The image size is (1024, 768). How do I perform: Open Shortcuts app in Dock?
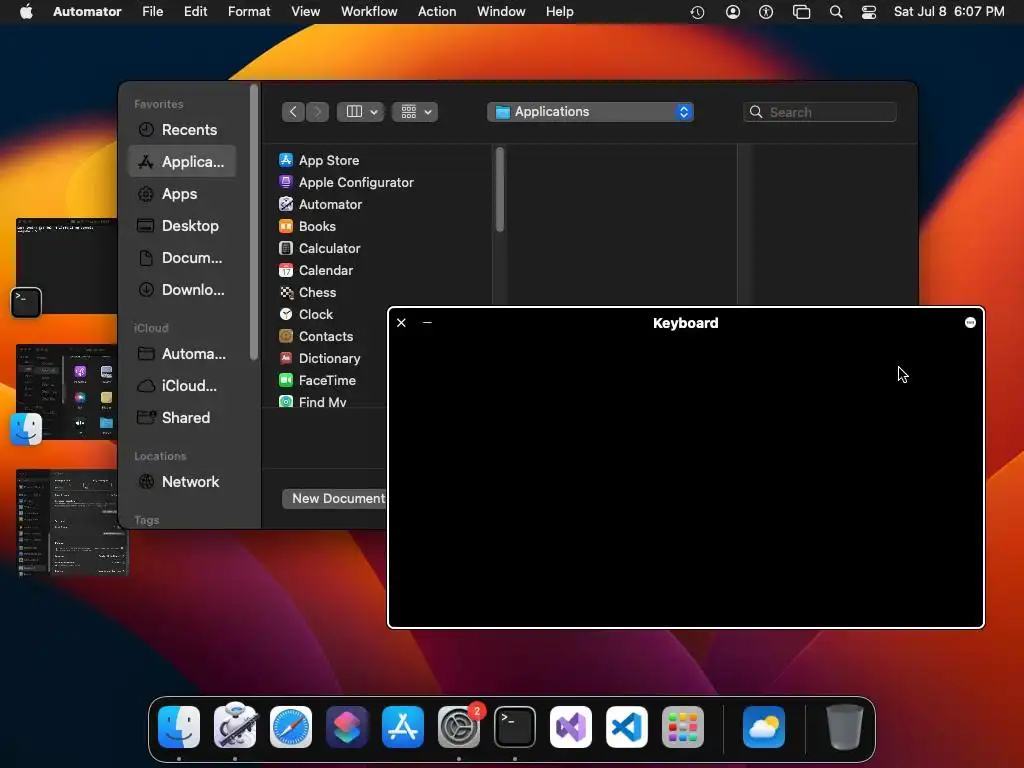tap(347, 727)
